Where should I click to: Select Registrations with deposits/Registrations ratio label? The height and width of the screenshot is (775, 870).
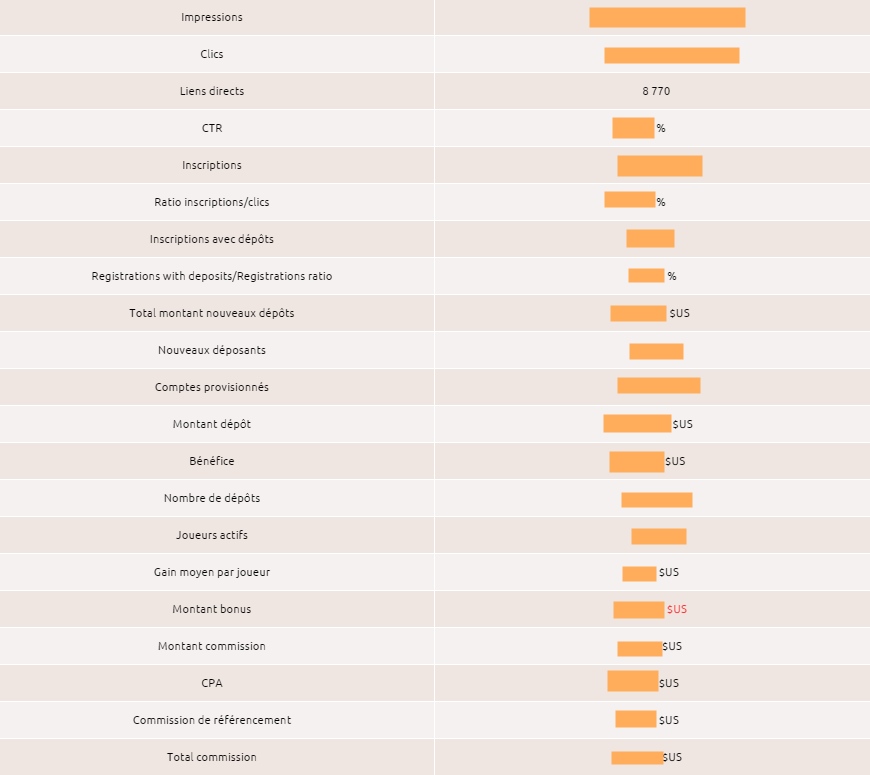pos(212,276)
